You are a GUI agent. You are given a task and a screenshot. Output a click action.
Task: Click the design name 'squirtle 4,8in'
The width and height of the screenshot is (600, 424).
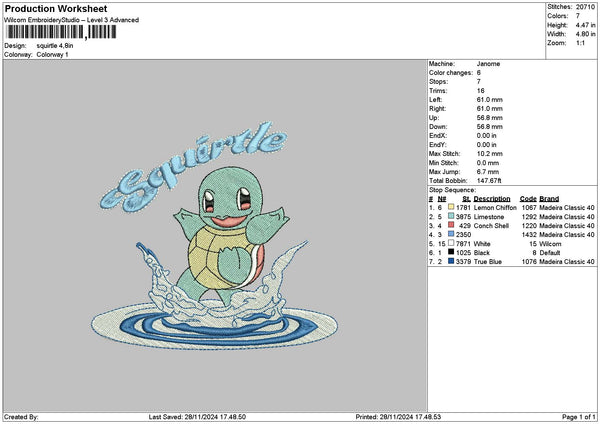pyautogui.click(x=55, y=46)
